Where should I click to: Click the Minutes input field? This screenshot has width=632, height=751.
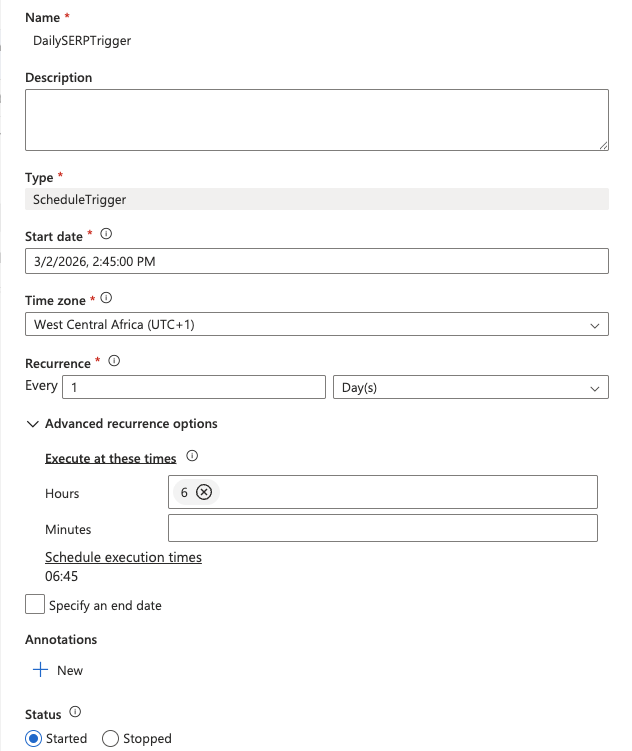(382, 528)
